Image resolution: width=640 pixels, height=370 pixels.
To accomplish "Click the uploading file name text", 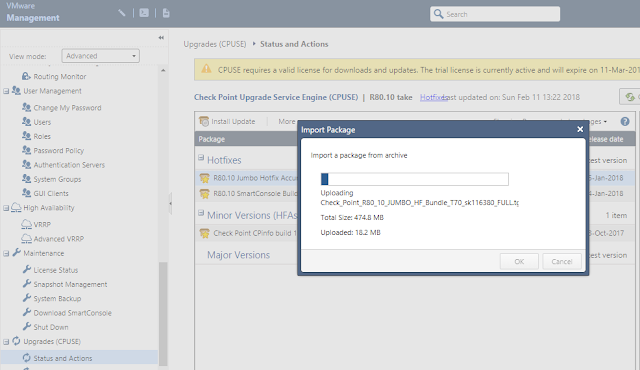I will click(420, 203).
